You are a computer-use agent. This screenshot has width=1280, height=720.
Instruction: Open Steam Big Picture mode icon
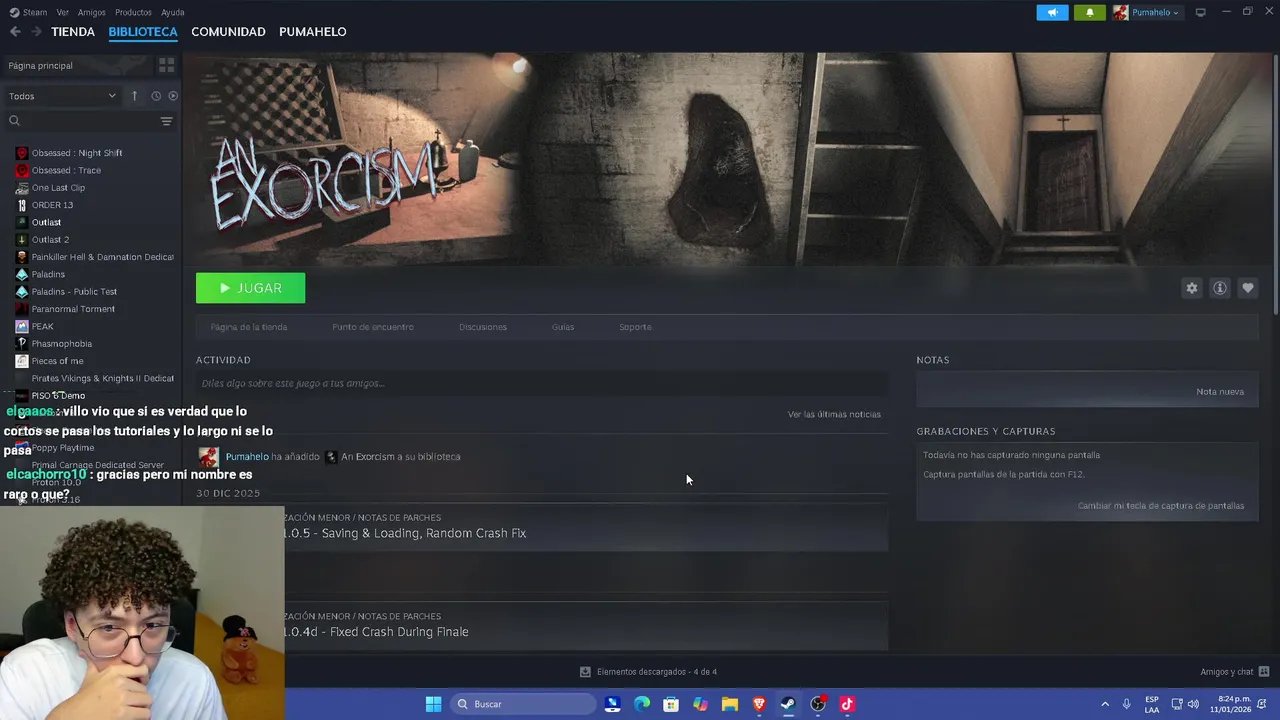point(1200,12)
